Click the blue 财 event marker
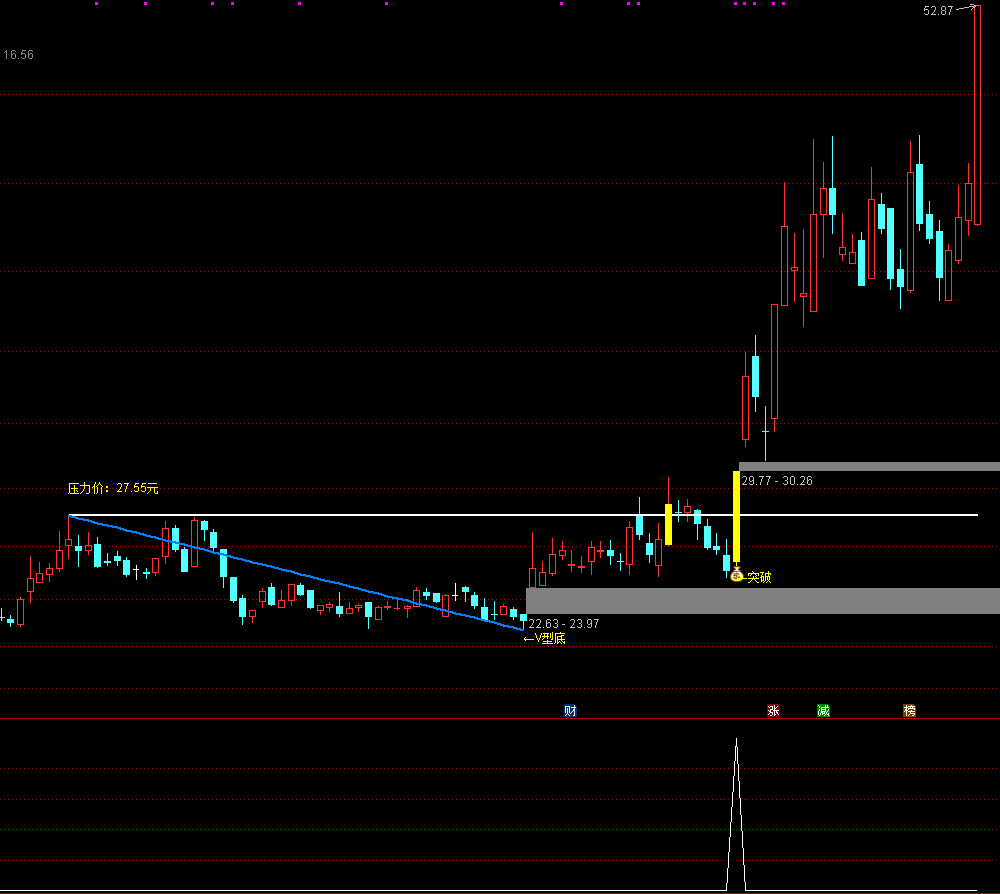Image resolution: width=1000 pixels, height=894 pixels. 570,711
